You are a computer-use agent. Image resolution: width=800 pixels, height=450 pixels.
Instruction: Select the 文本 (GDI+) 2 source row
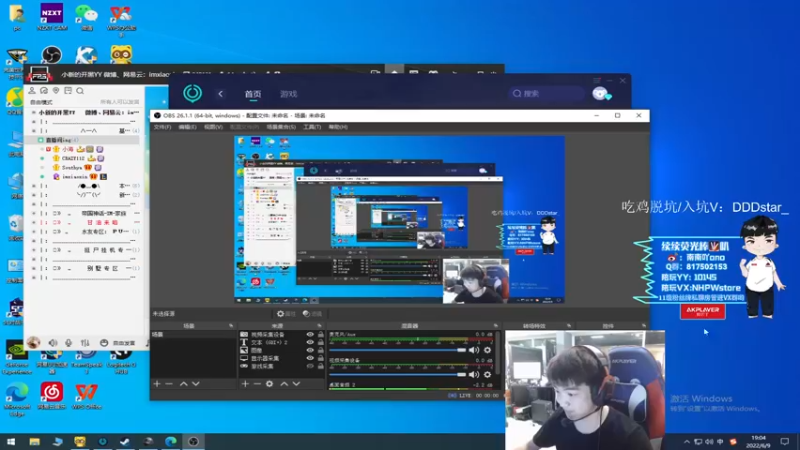point(282,342)
